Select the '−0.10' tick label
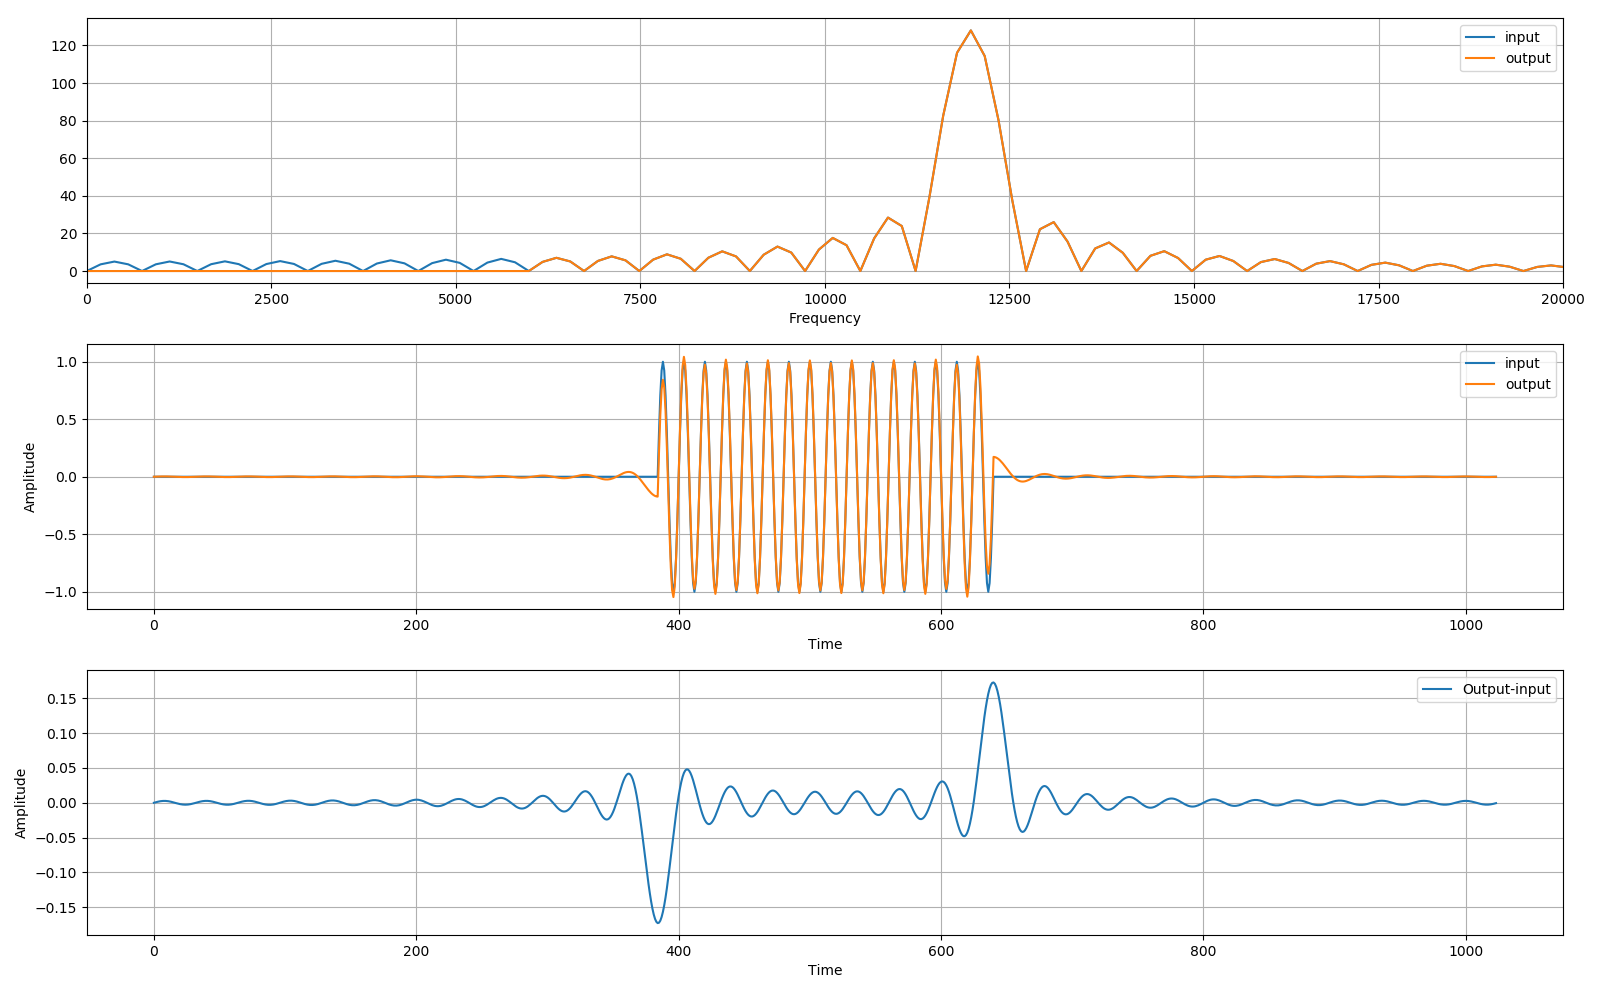This screenshot has width=1600, height=993. pyautogui.click(x=57, y=873)
